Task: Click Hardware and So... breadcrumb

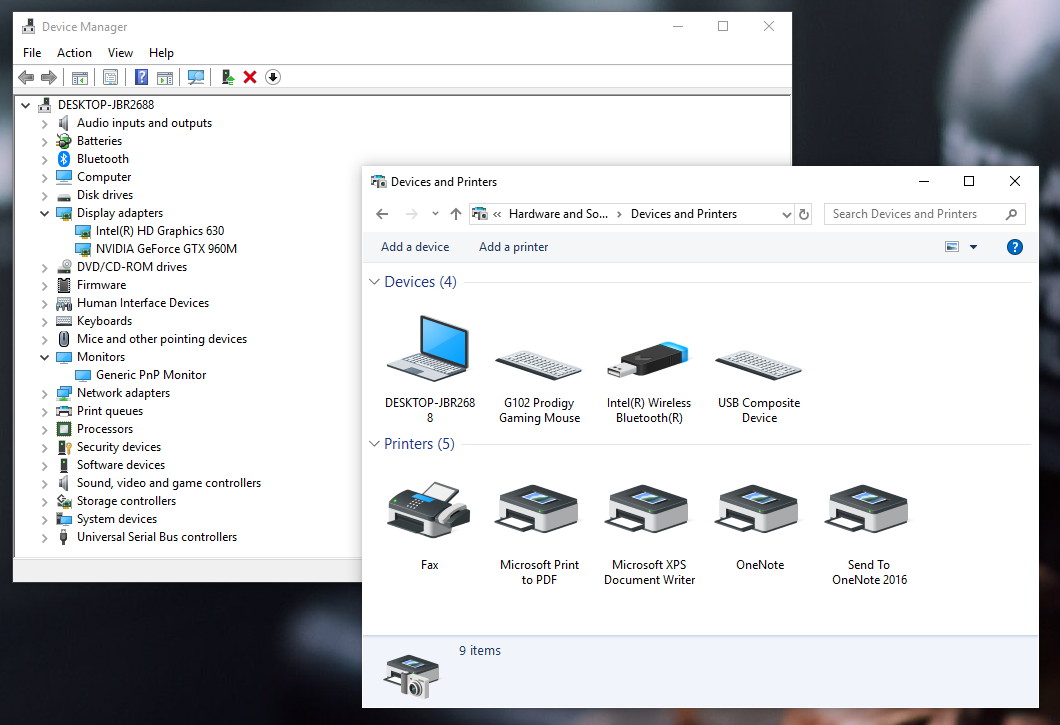Action: [x=558, y=214]
